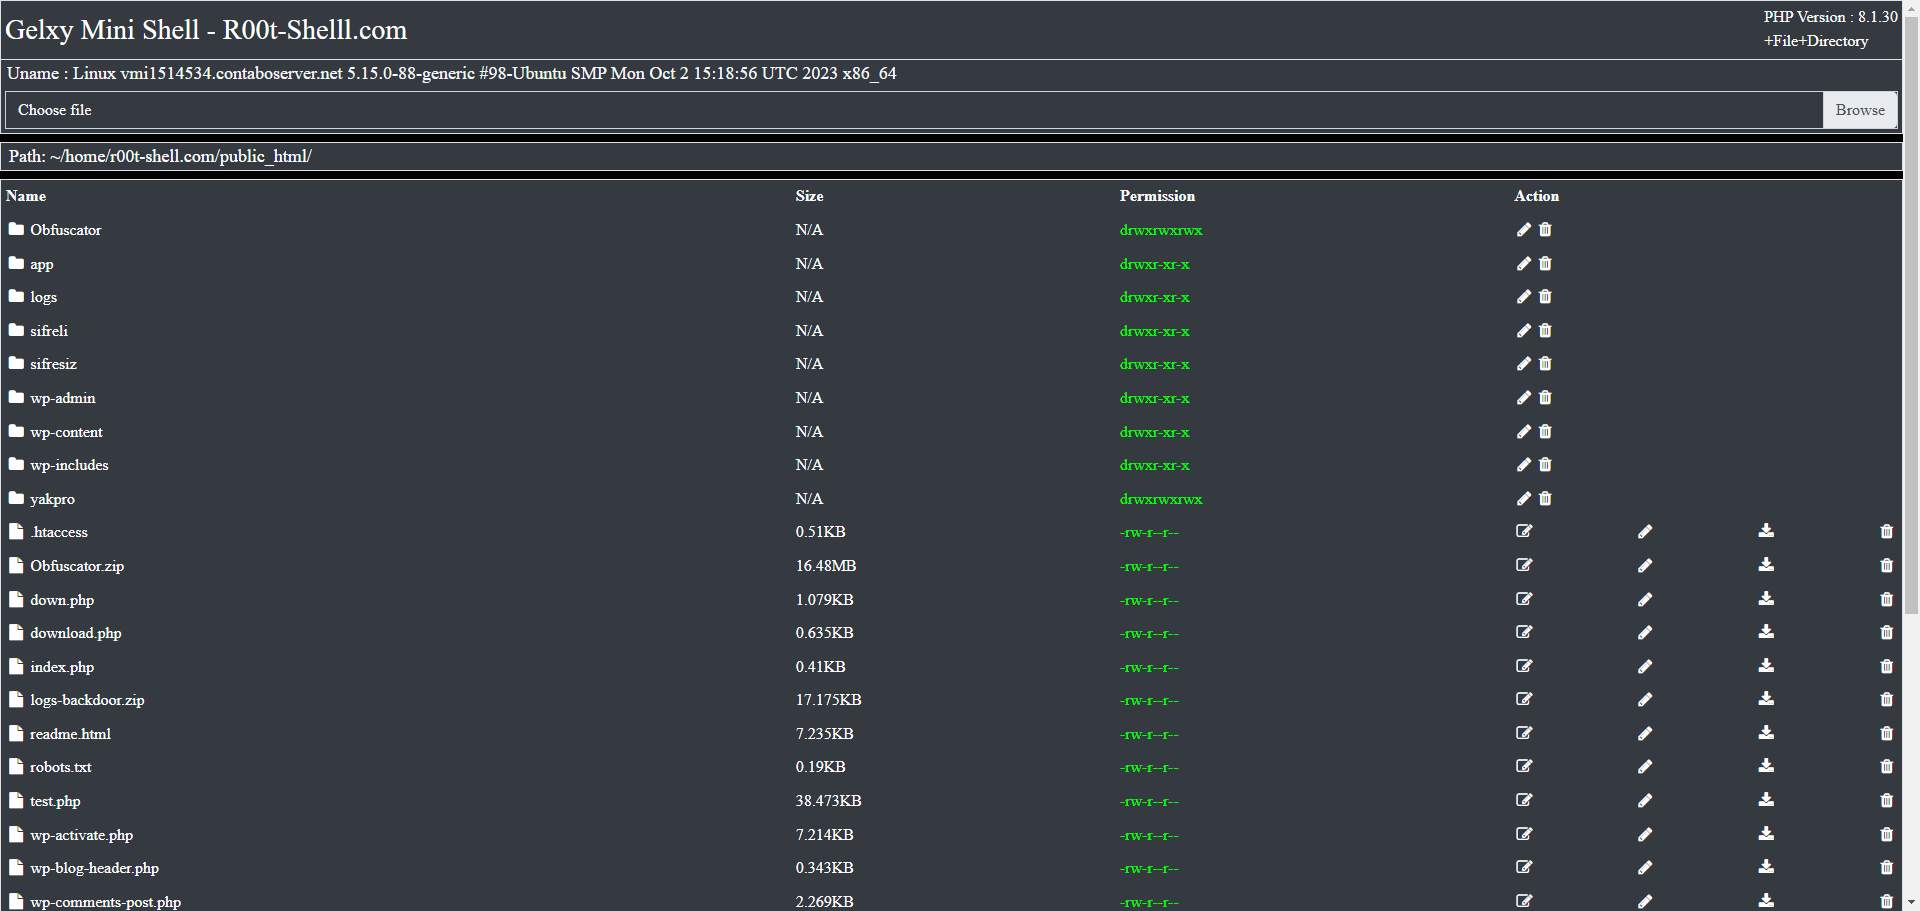
Task: Click the wp-comments-post.php file name
Action: [x=105, y=902]
